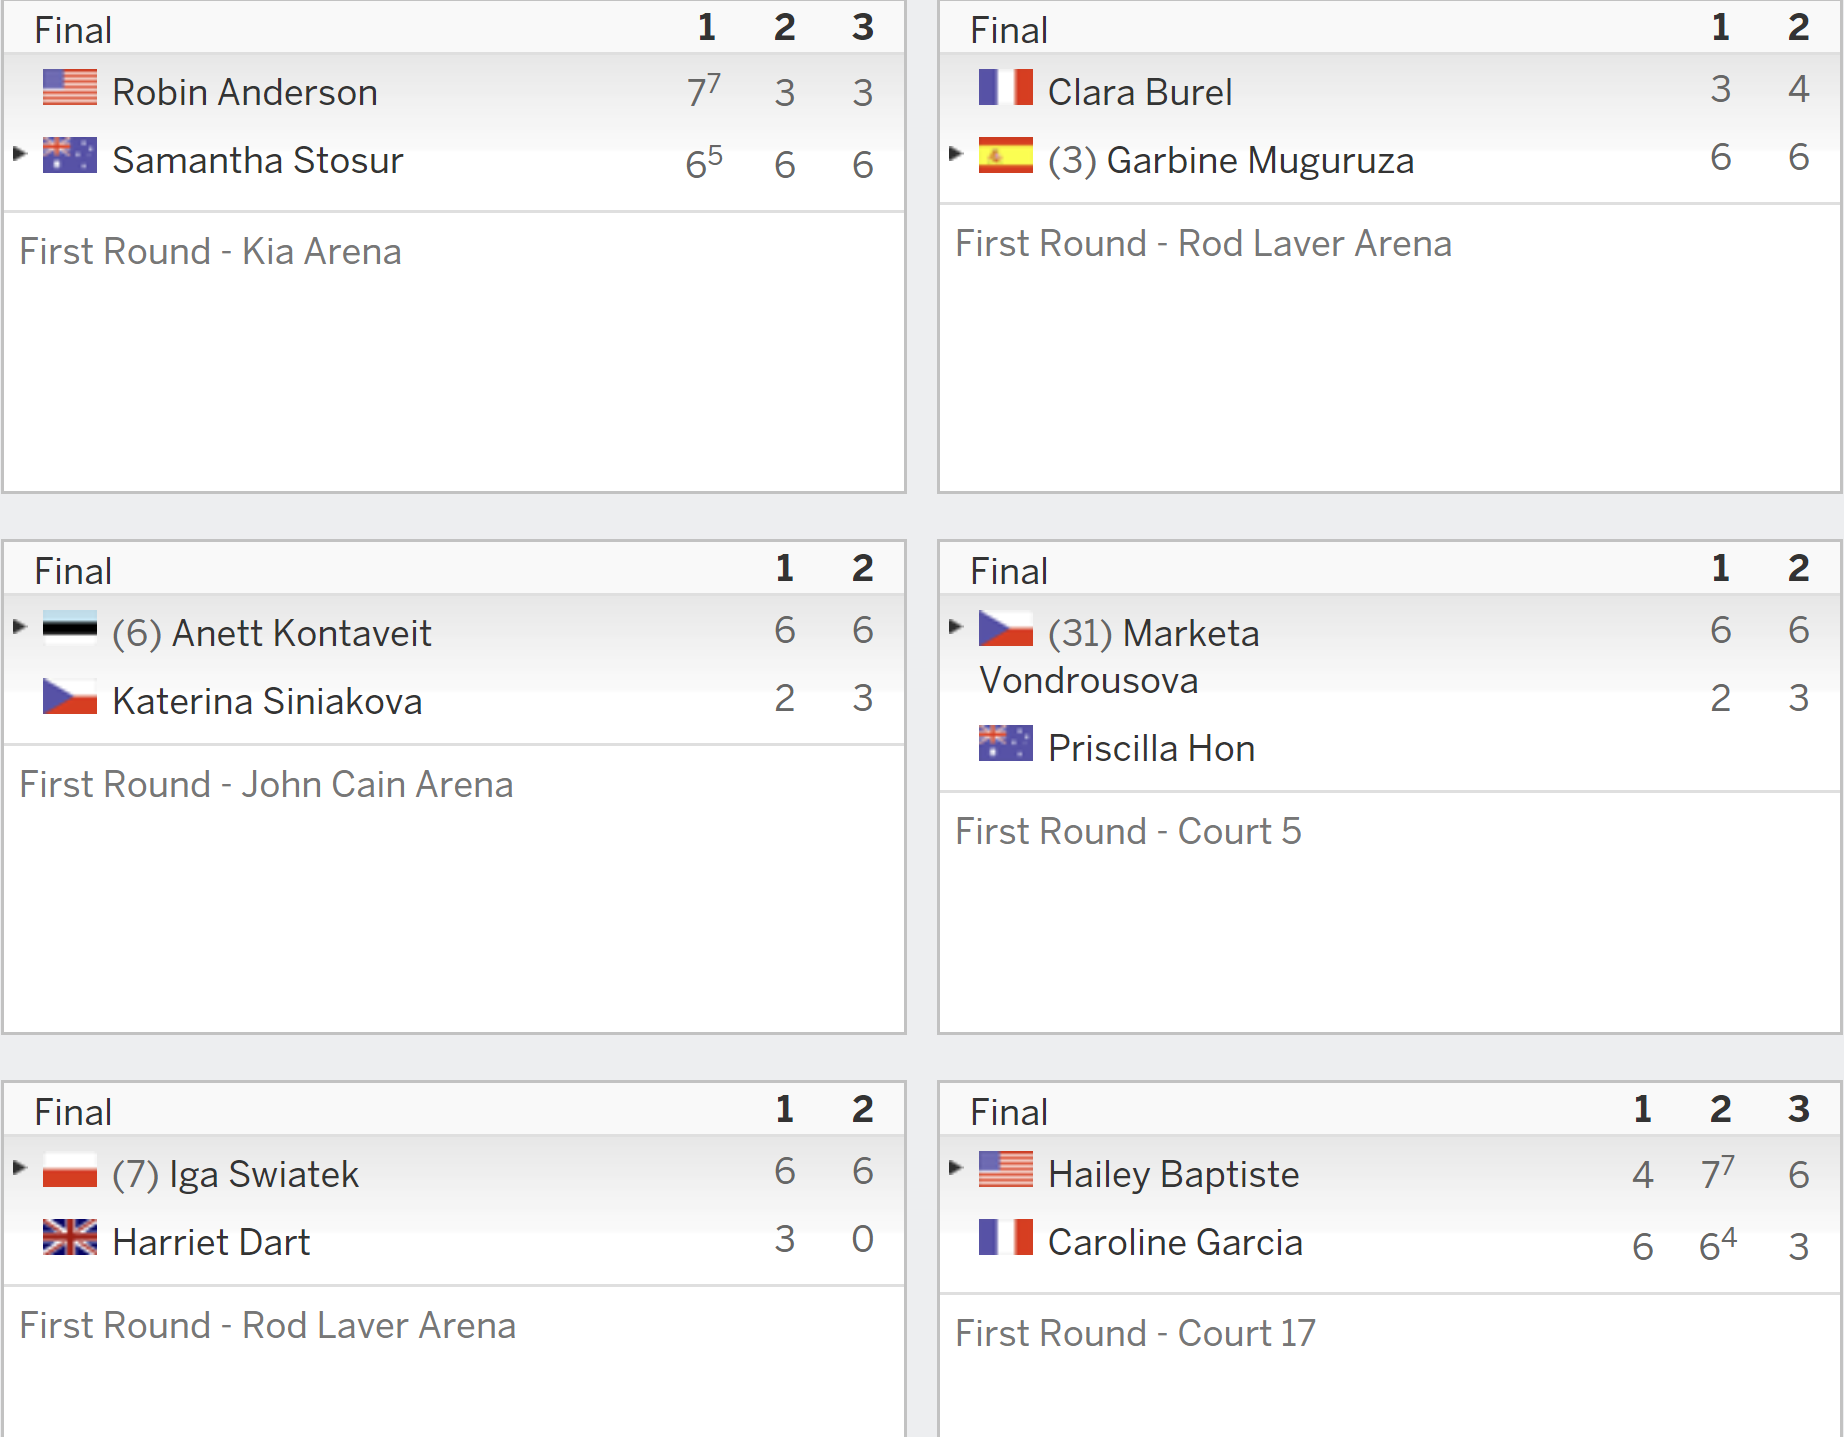
Task: Click the Czech flag beside Katerina Siniakova
Action: 70,696
